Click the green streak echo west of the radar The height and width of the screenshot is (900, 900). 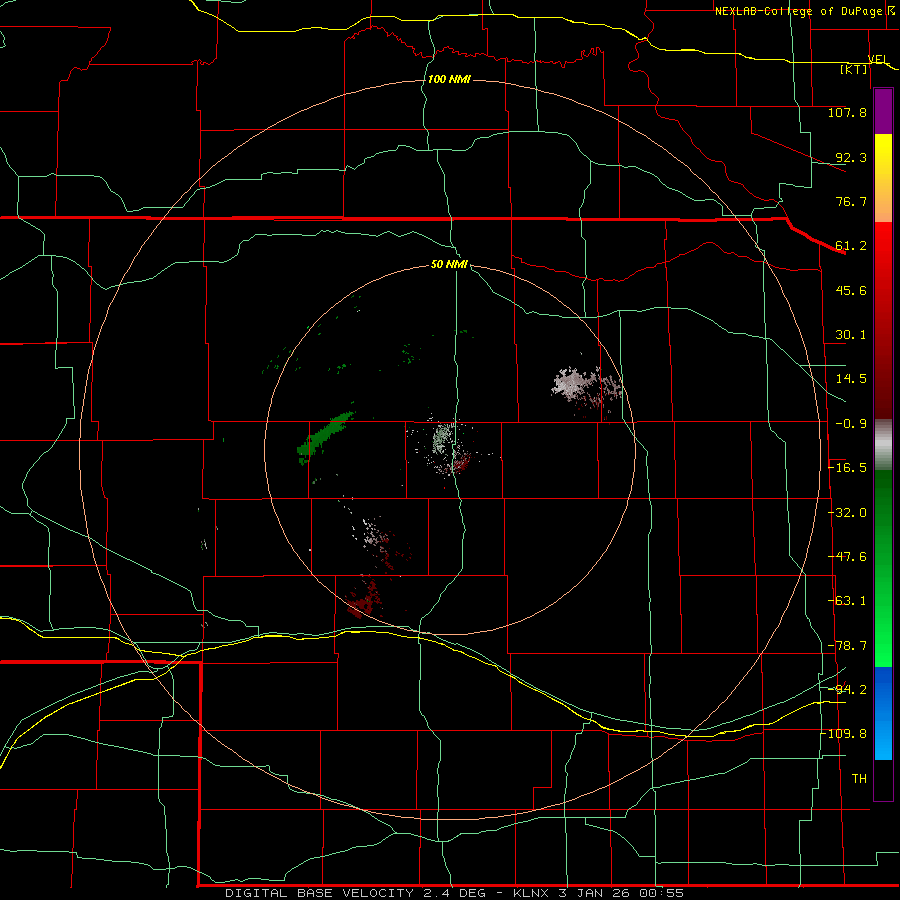coord(324,437)
